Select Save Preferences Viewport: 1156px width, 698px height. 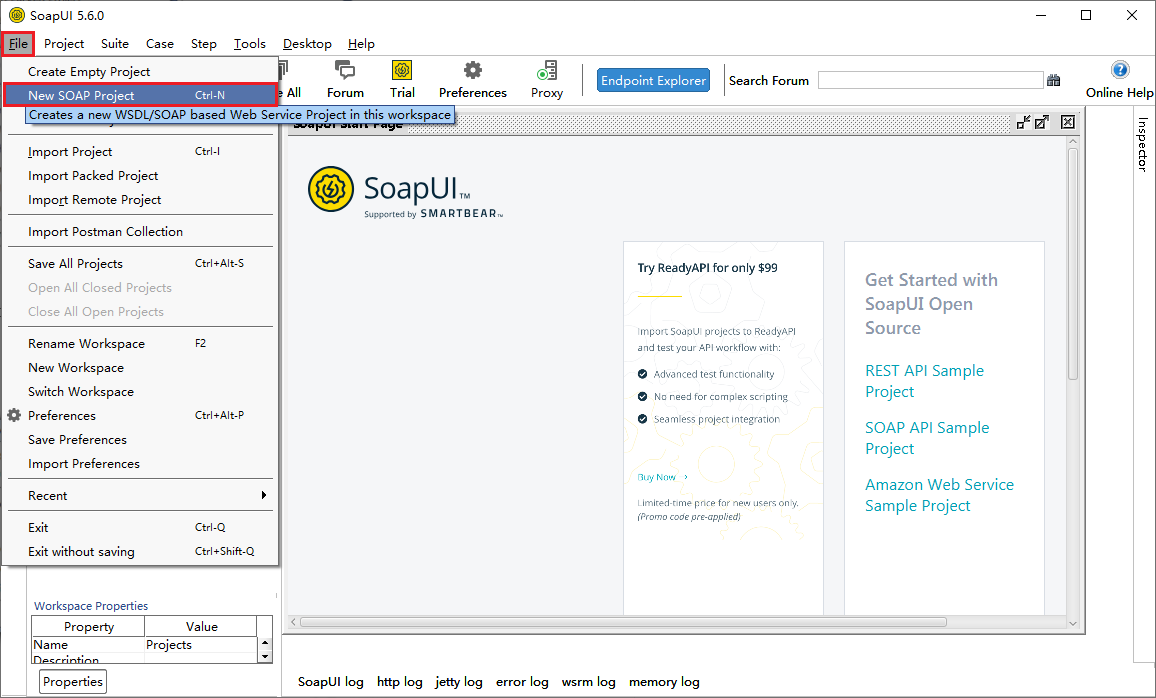click(140, 439)
